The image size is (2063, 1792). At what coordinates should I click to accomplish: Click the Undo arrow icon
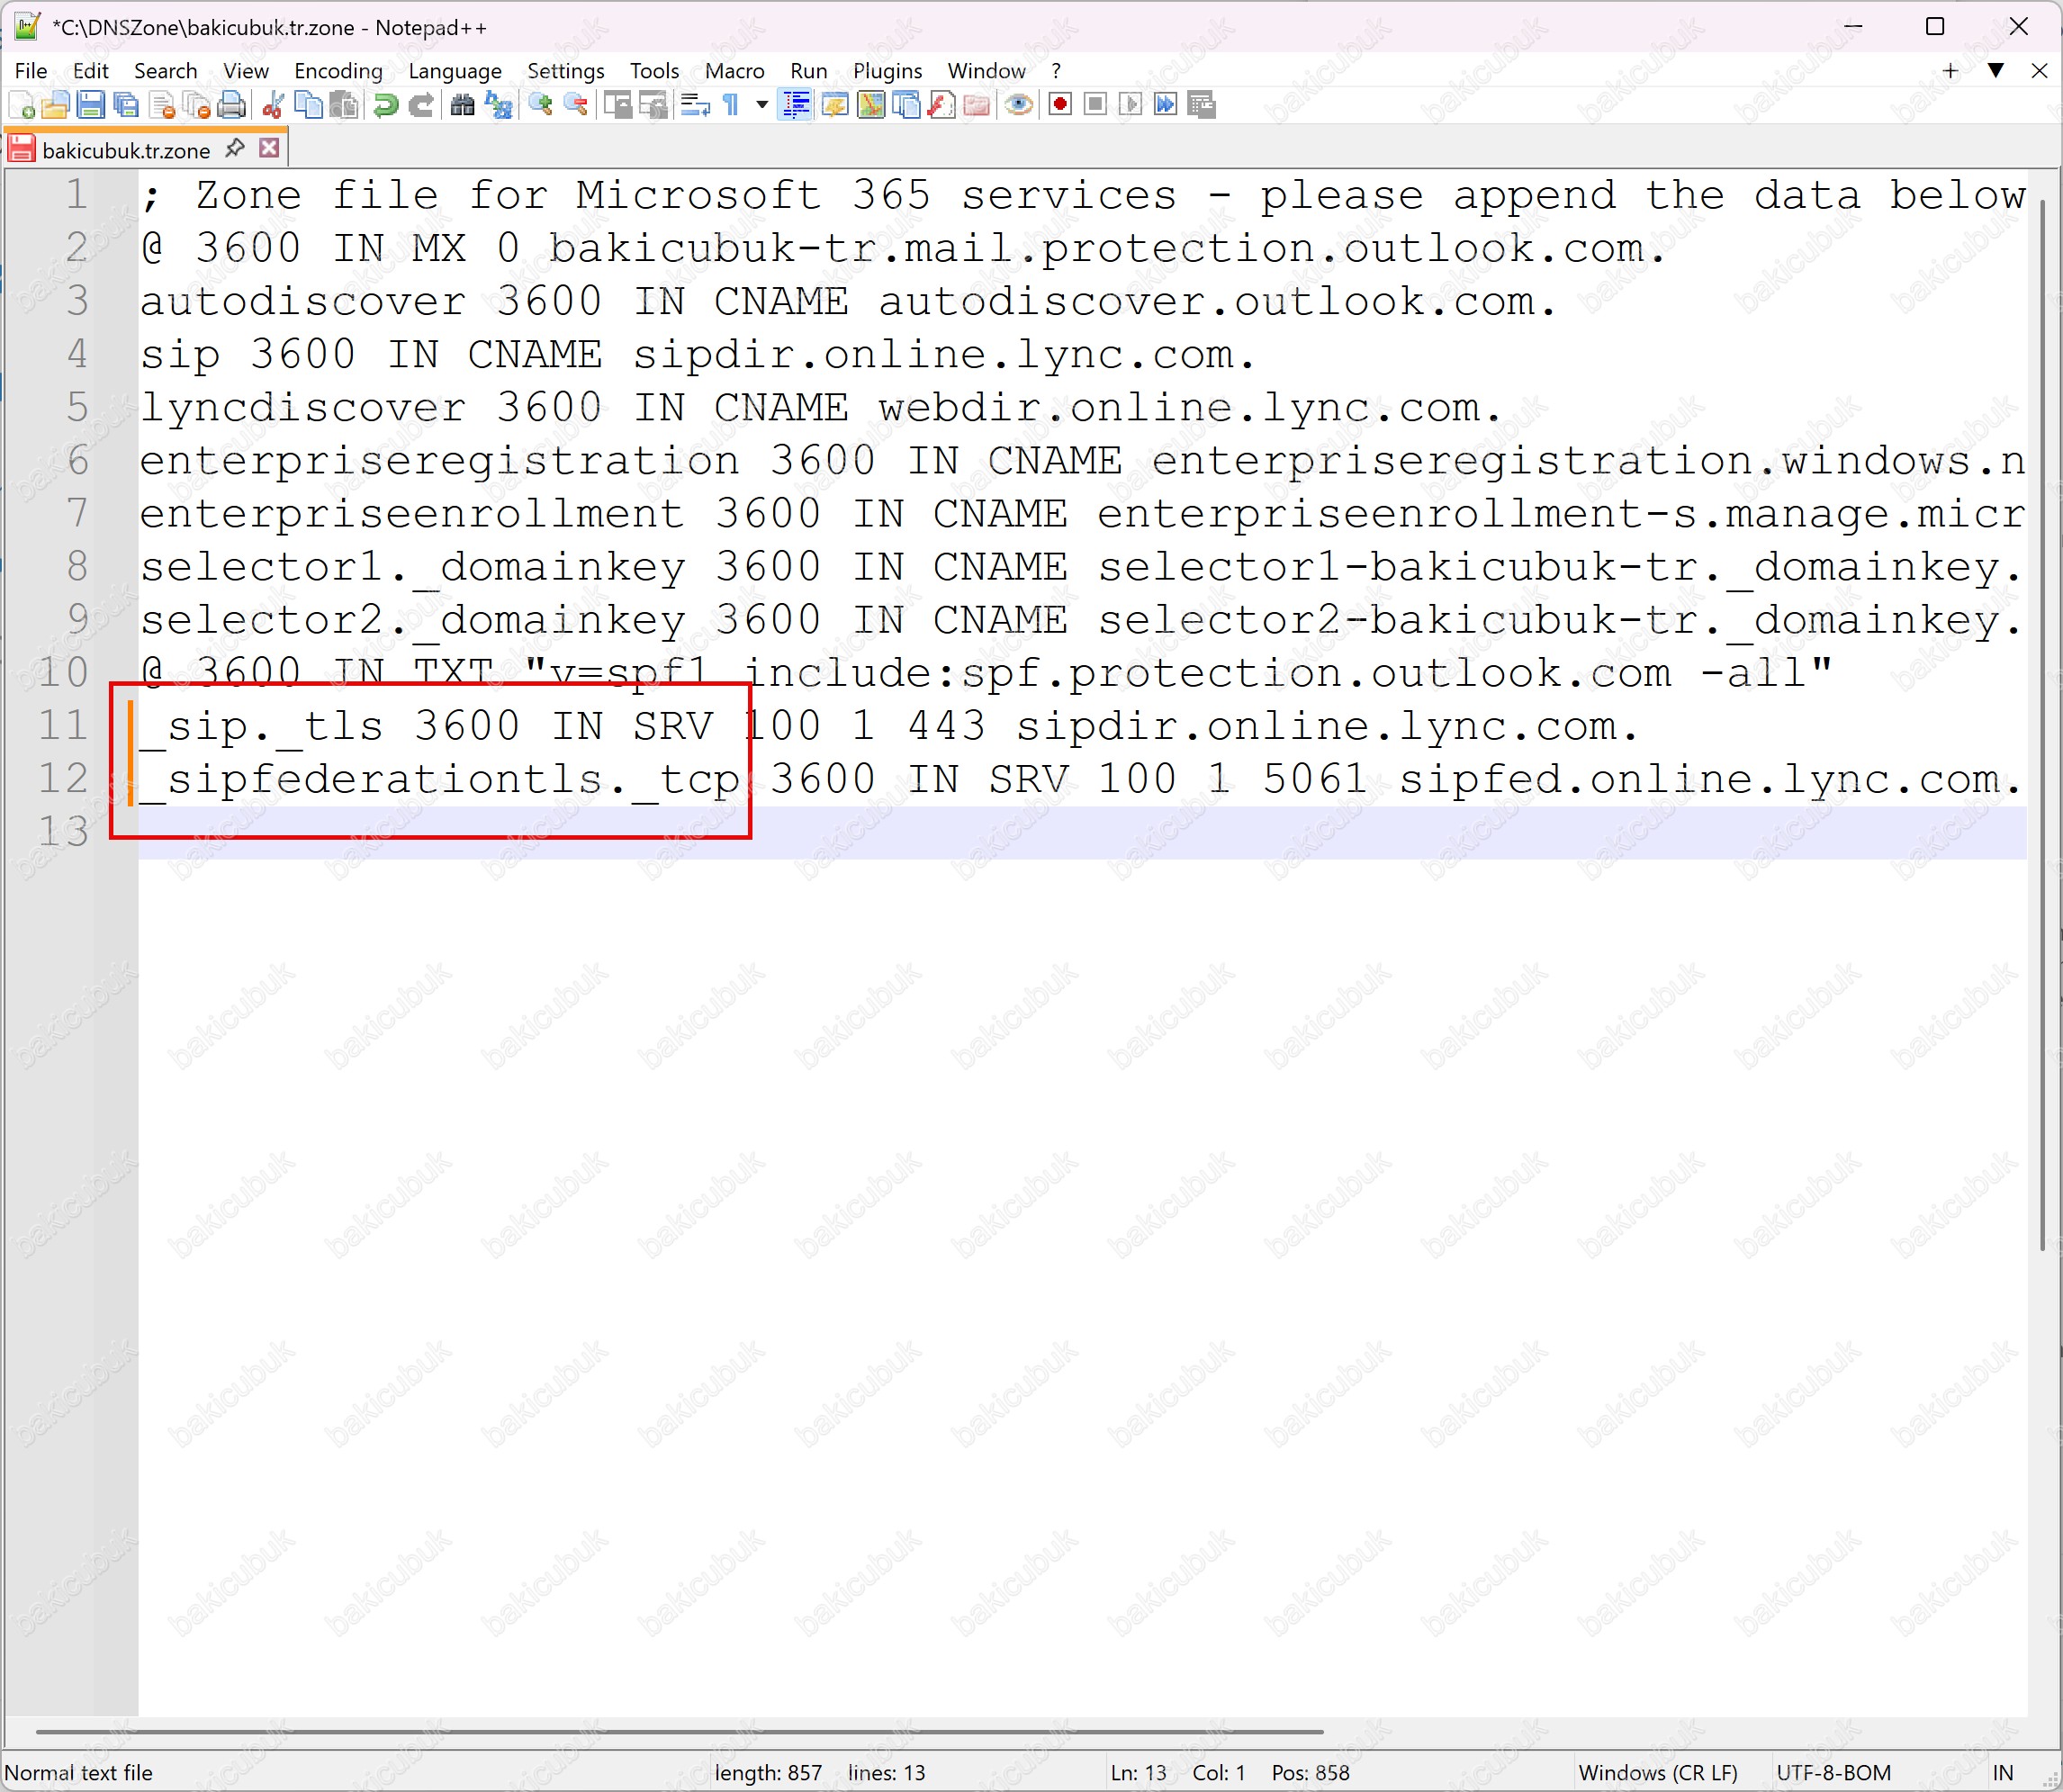tap(385, 105)
